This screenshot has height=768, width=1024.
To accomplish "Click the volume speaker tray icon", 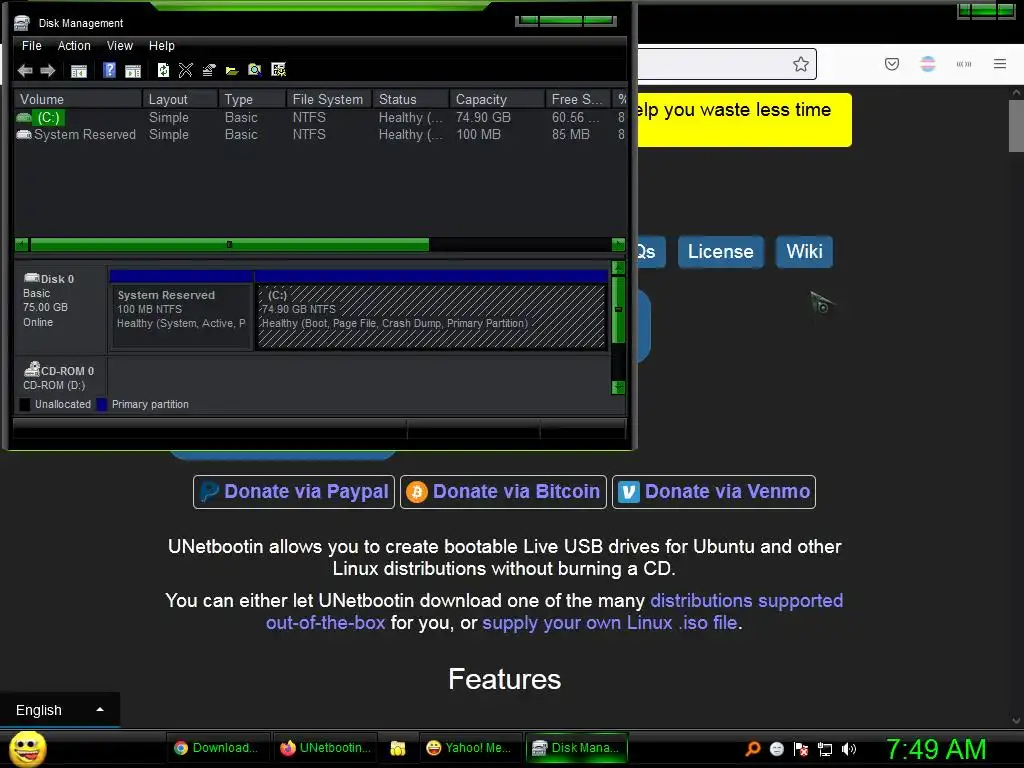I will (x=848, y=749).
